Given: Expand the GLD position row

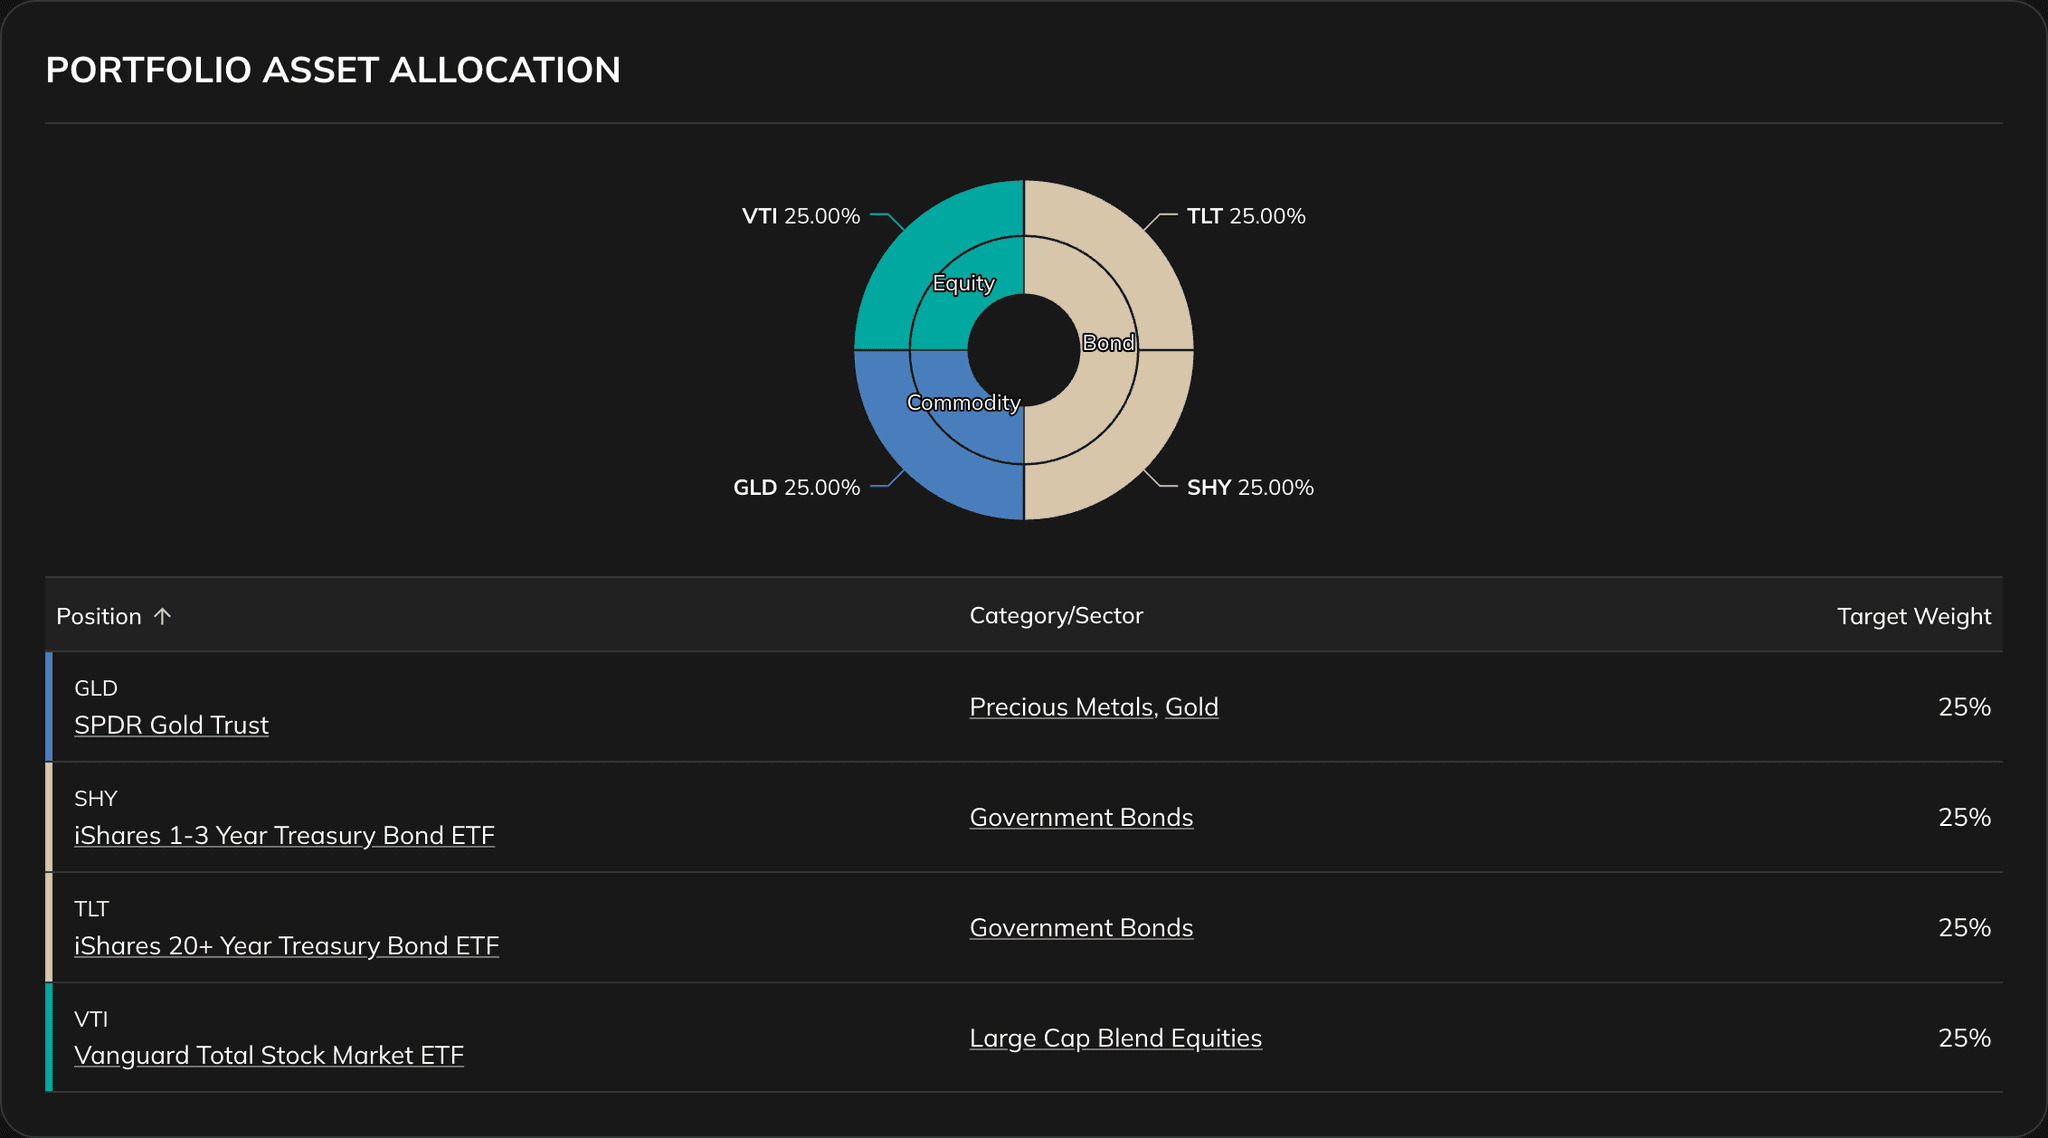Looking at the screenshot, I should [x=600, y=706].
